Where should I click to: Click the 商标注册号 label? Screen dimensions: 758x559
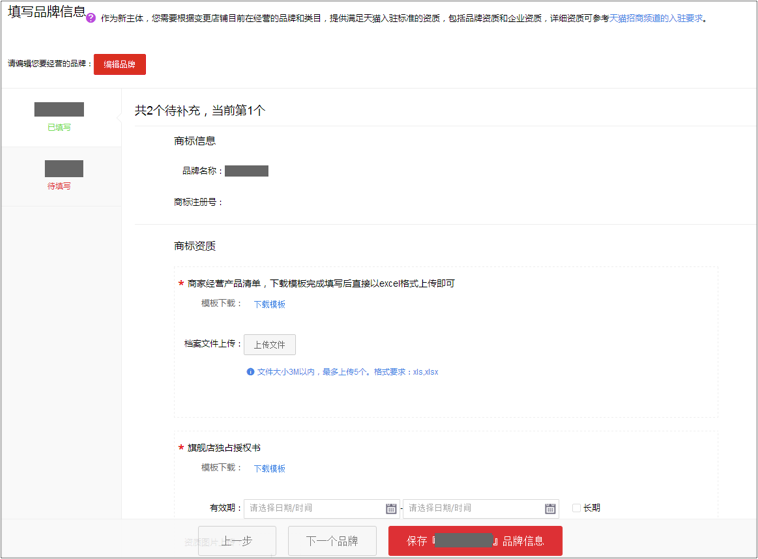point(198,202)
